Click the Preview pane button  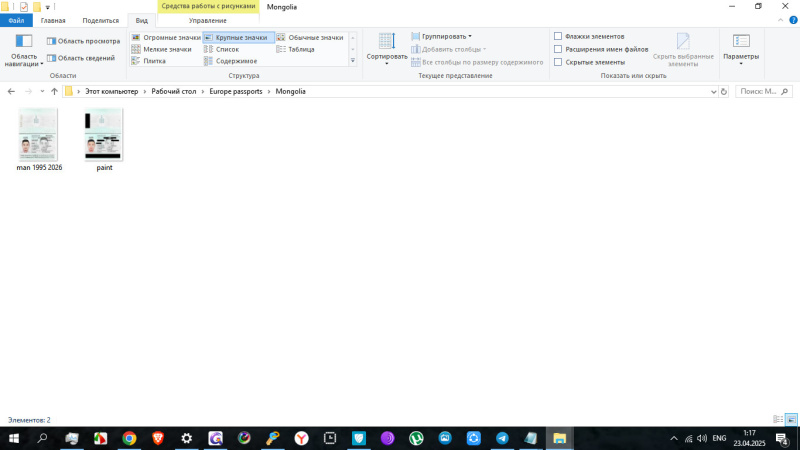pos(82,41)
